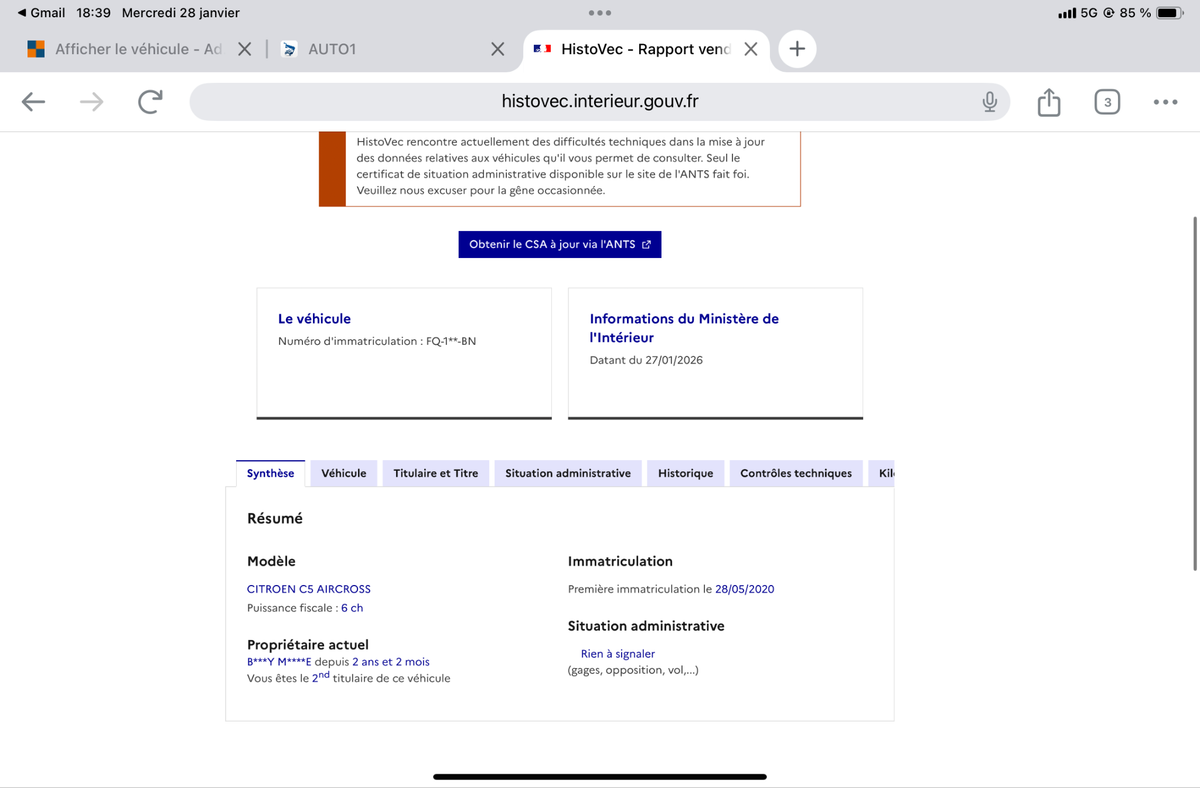The image size is (1200, 788).
Task: Reload the HistoVec page
Action: click(150, 101)
